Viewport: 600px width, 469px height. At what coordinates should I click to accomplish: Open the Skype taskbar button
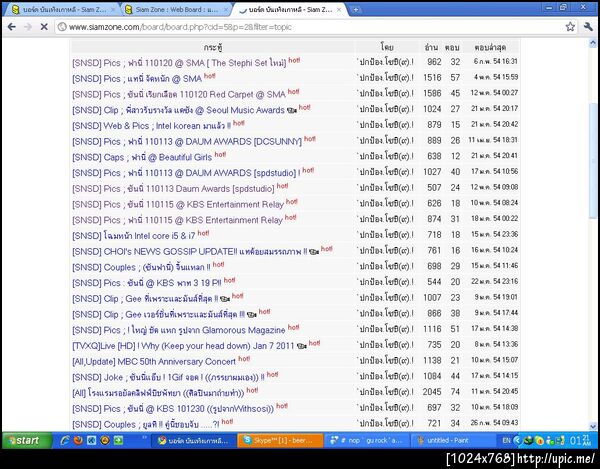pos(280,440)
